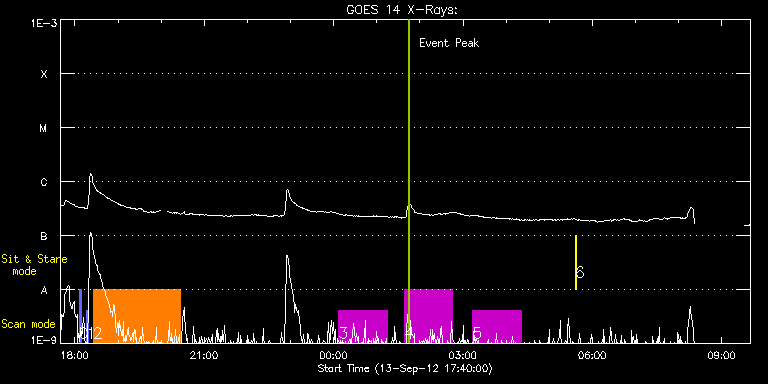Click the M flare class axis label
The height and width of the screenshot is (384, 768).
[44, 128]
